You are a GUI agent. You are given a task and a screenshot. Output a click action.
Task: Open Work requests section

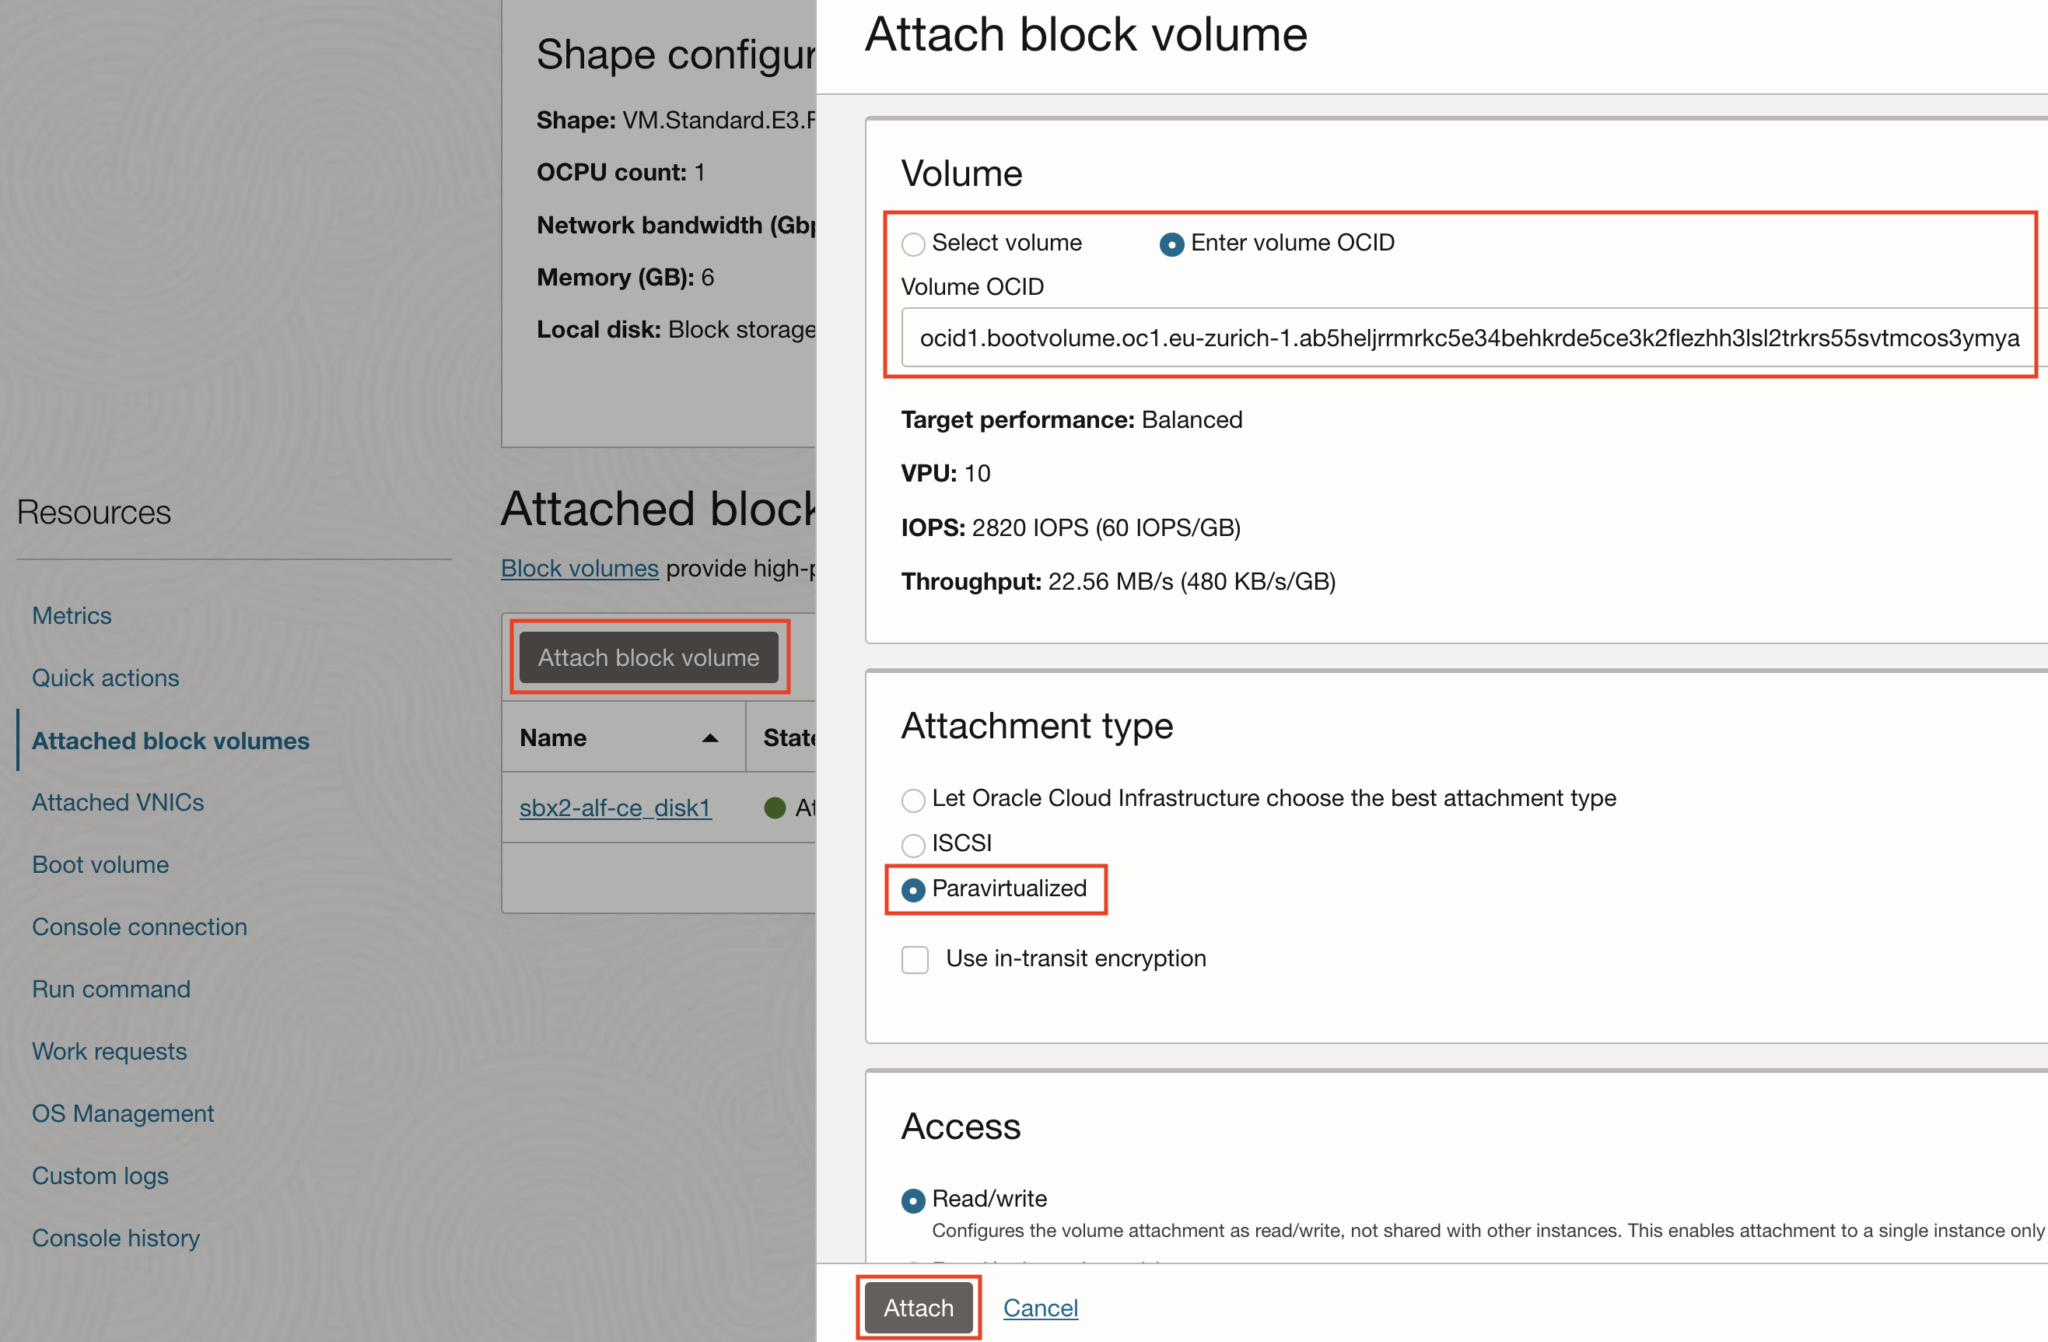point(109,1052)
